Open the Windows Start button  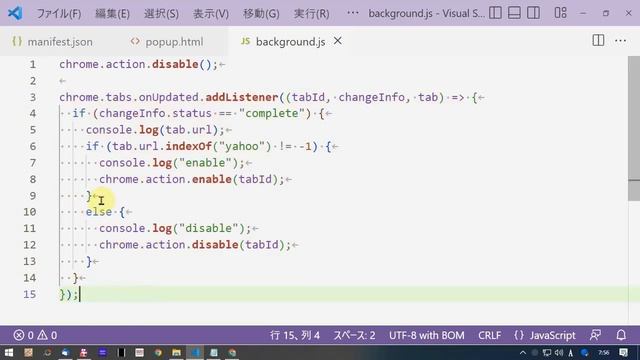coord(9,352)
